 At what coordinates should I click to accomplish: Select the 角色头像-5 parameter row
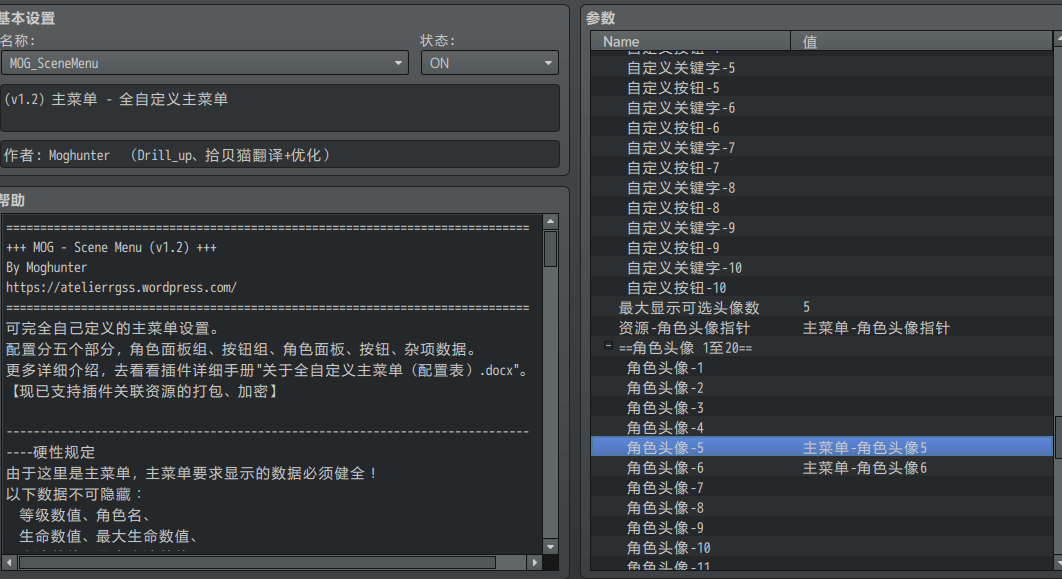(665, 447)
